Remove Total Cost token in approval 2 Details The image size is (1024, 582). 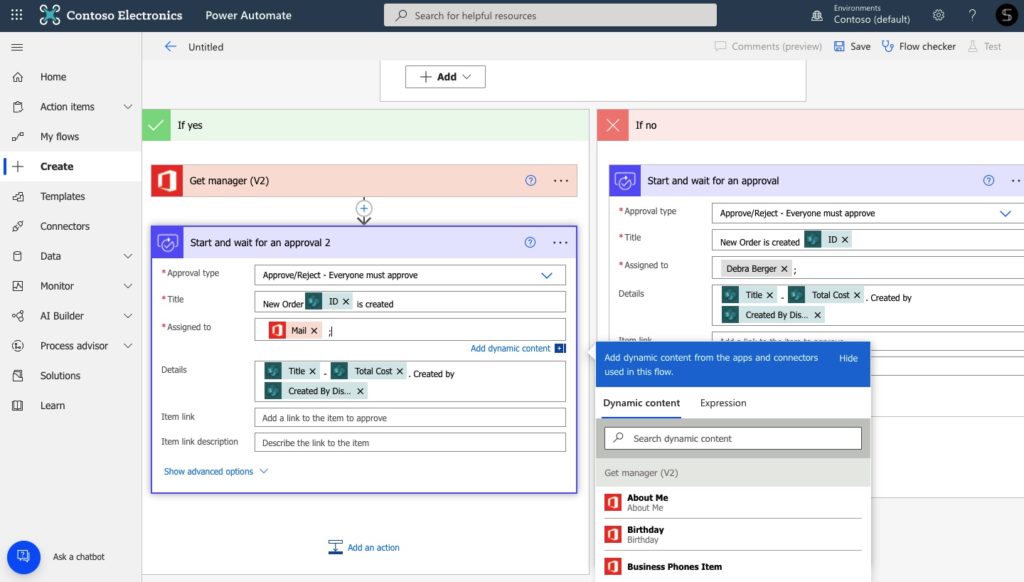400,371
